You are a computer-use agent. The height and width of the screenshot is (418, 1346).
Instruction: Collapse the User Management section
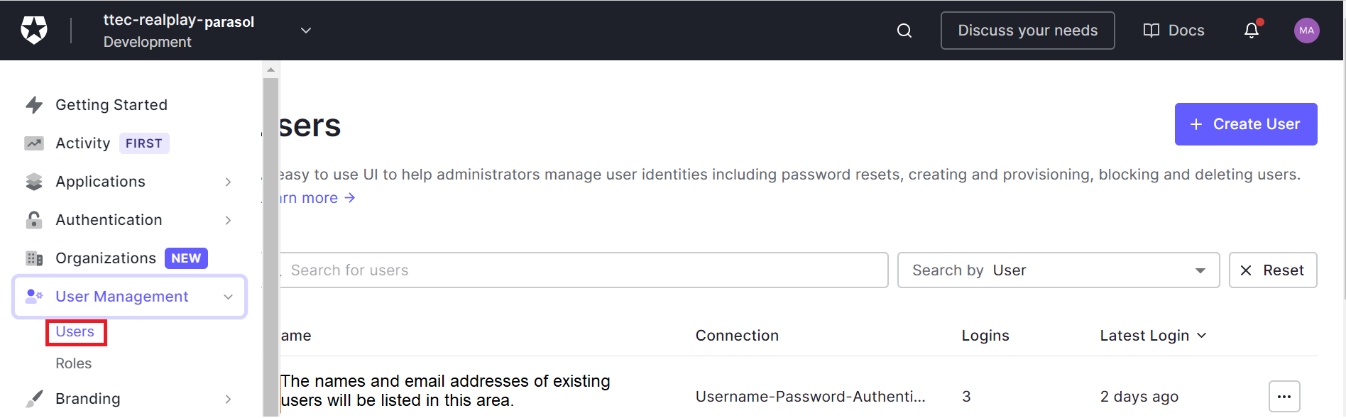228,297
